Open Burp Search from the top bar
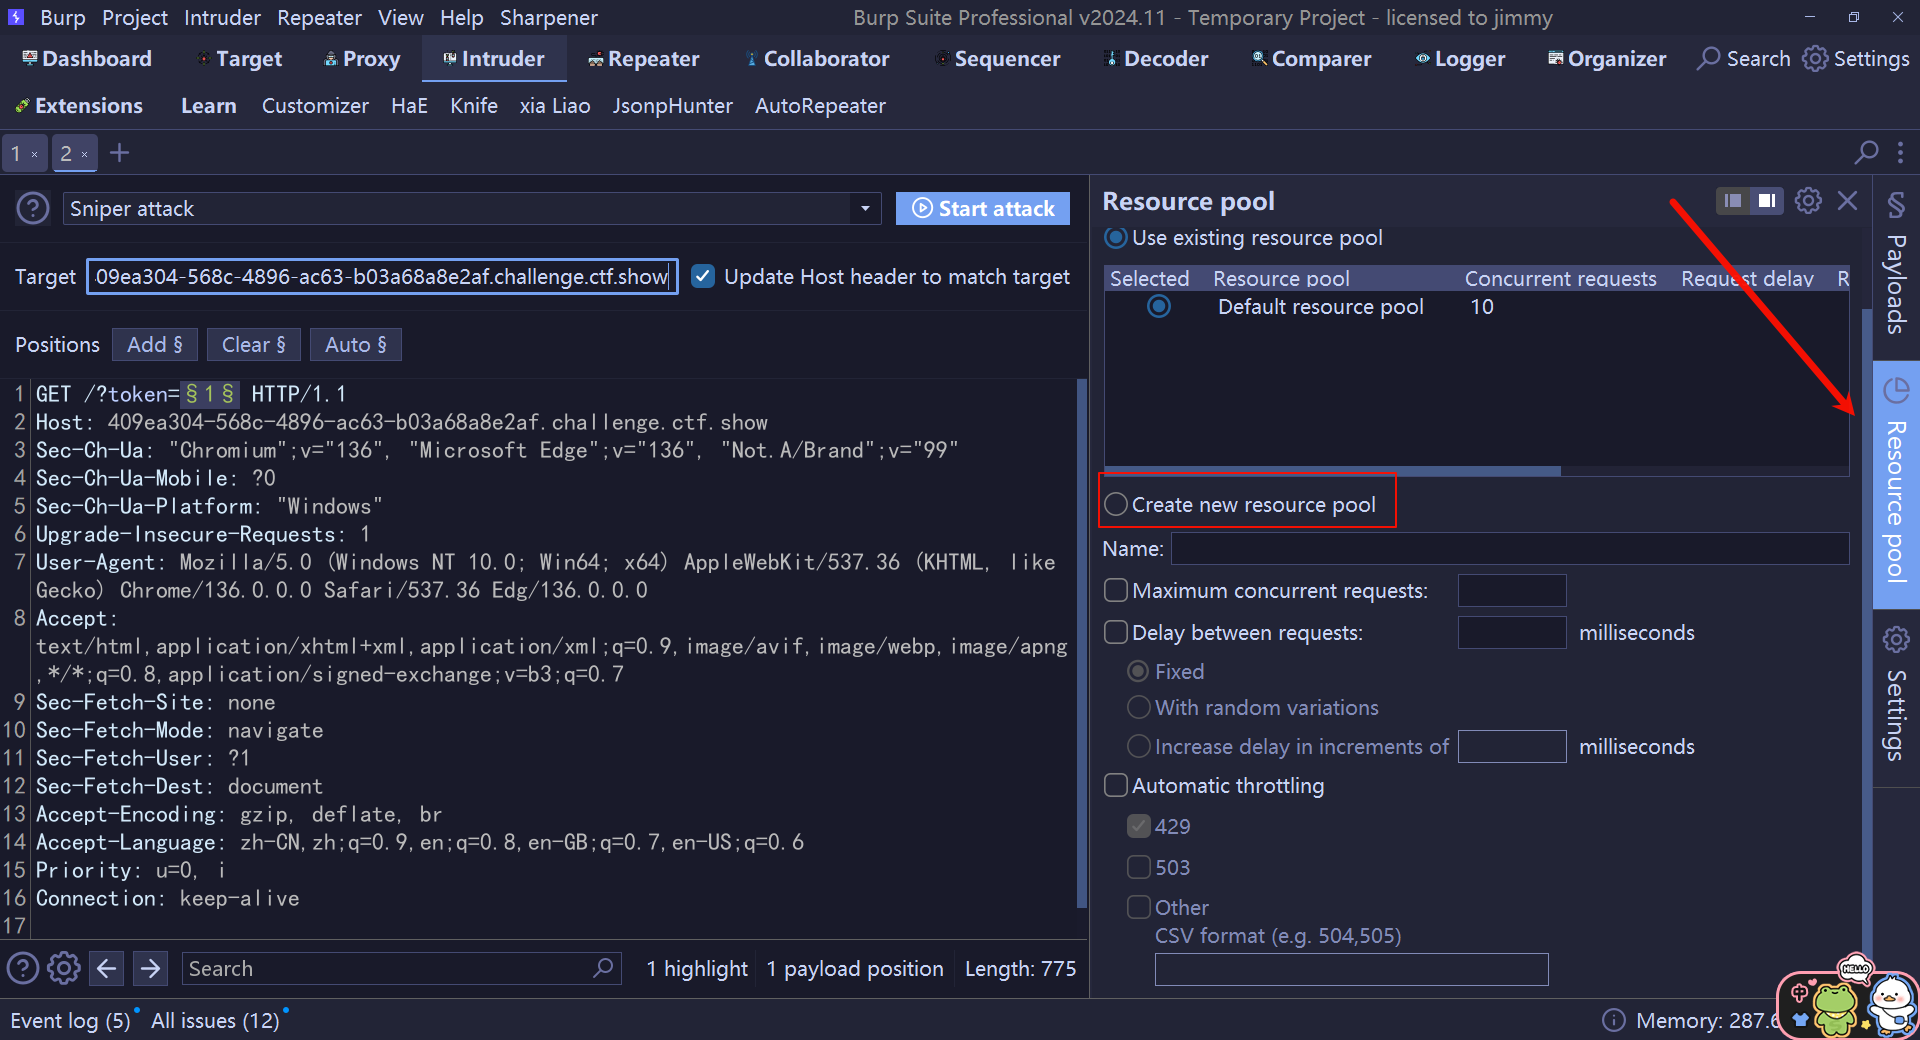Image resolution: width=1920 pixels, height=1040 pixels. coord(1744,59)
